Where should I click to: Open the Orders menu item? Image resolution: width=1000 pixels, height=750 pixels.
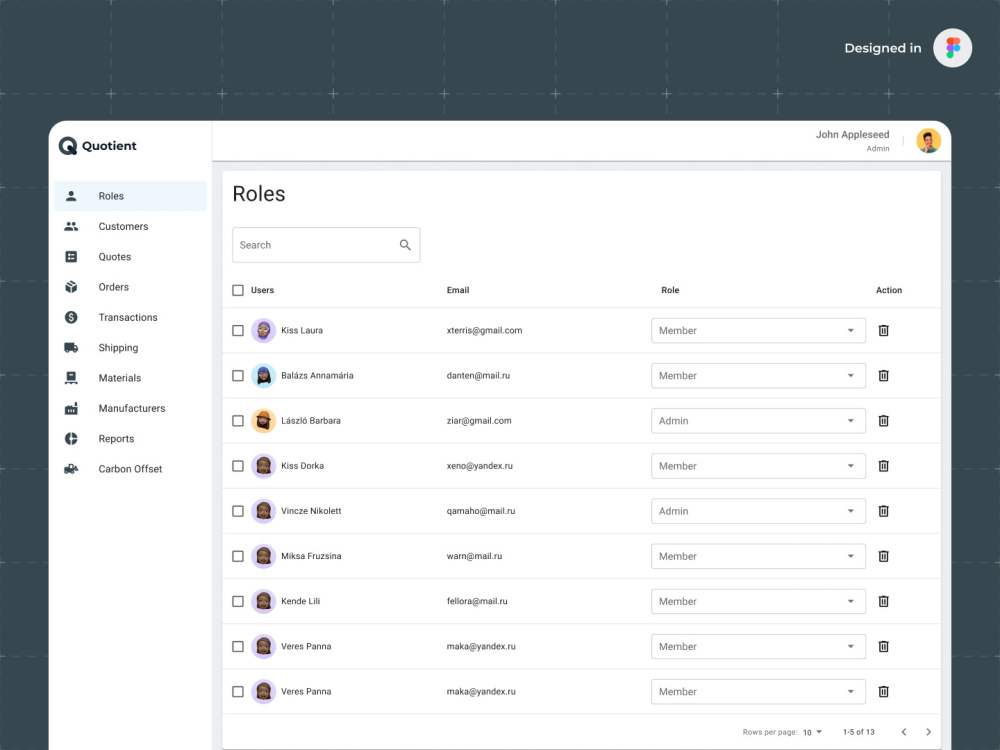point(130,287)
